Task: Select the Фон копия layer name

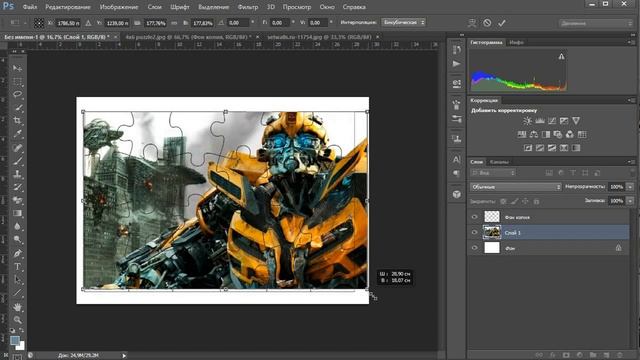Action: (x=517, y=217)
